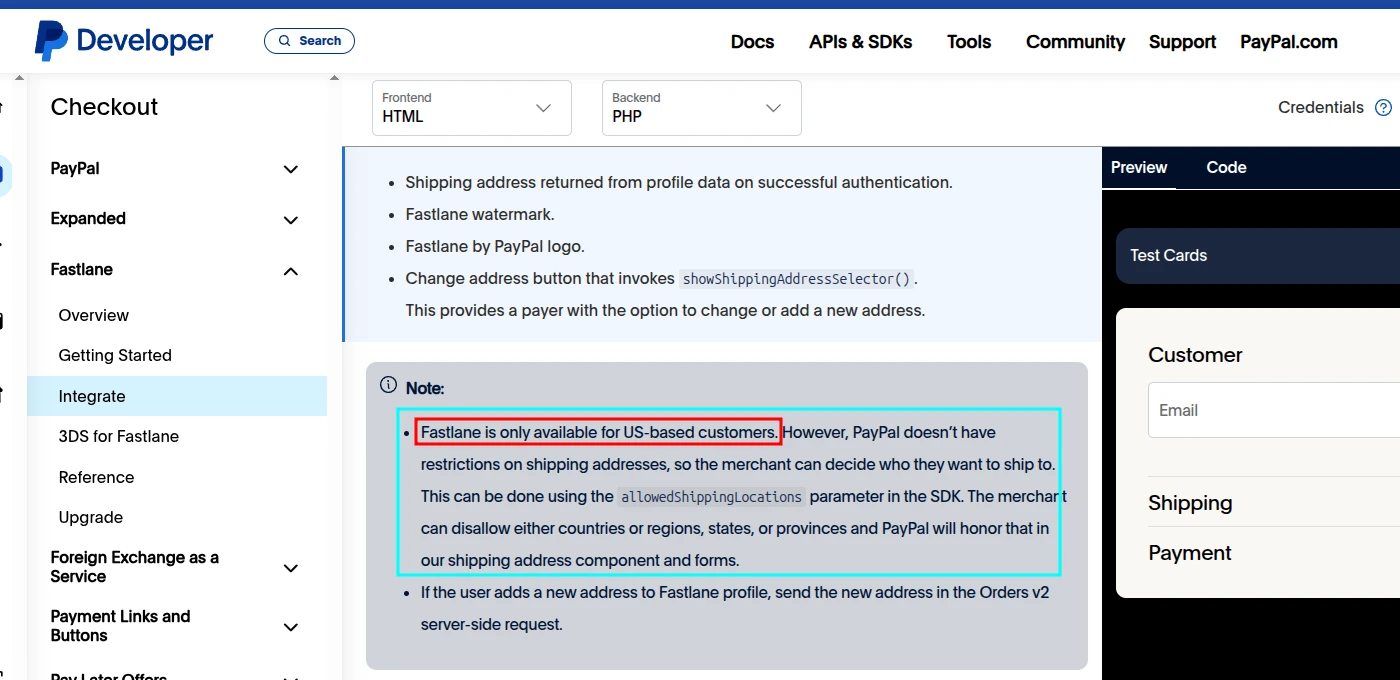Switch to the Code tab
The width and height of the screenshot is (1400, 680).
(1226, 168)
